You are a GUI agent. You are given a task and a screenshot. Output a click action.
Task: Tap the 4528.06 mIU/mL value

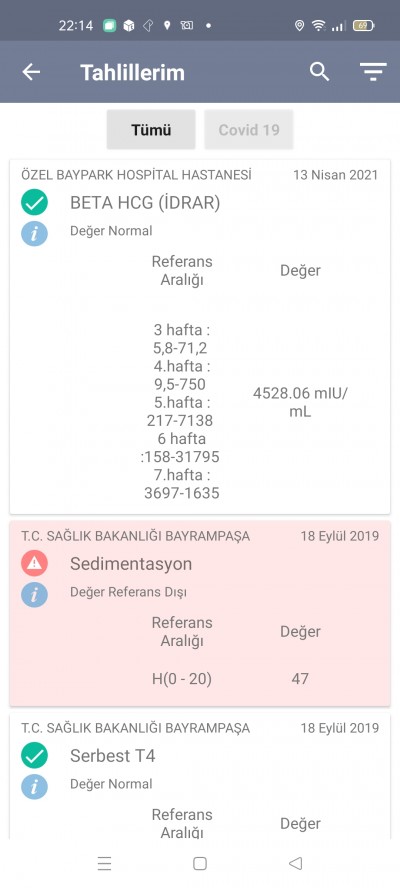pyautogui.click(x=300, y=402)
